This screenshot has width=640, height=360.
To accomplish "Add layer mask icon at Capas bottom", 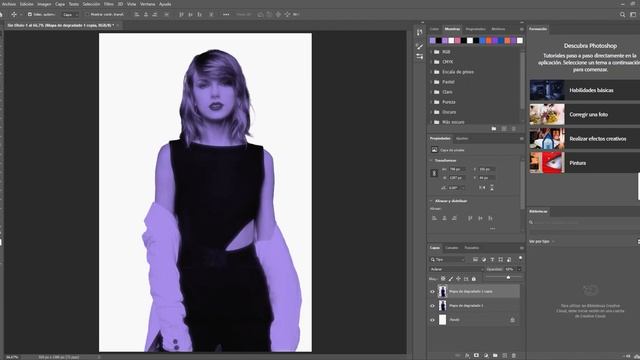I will 476,356.
